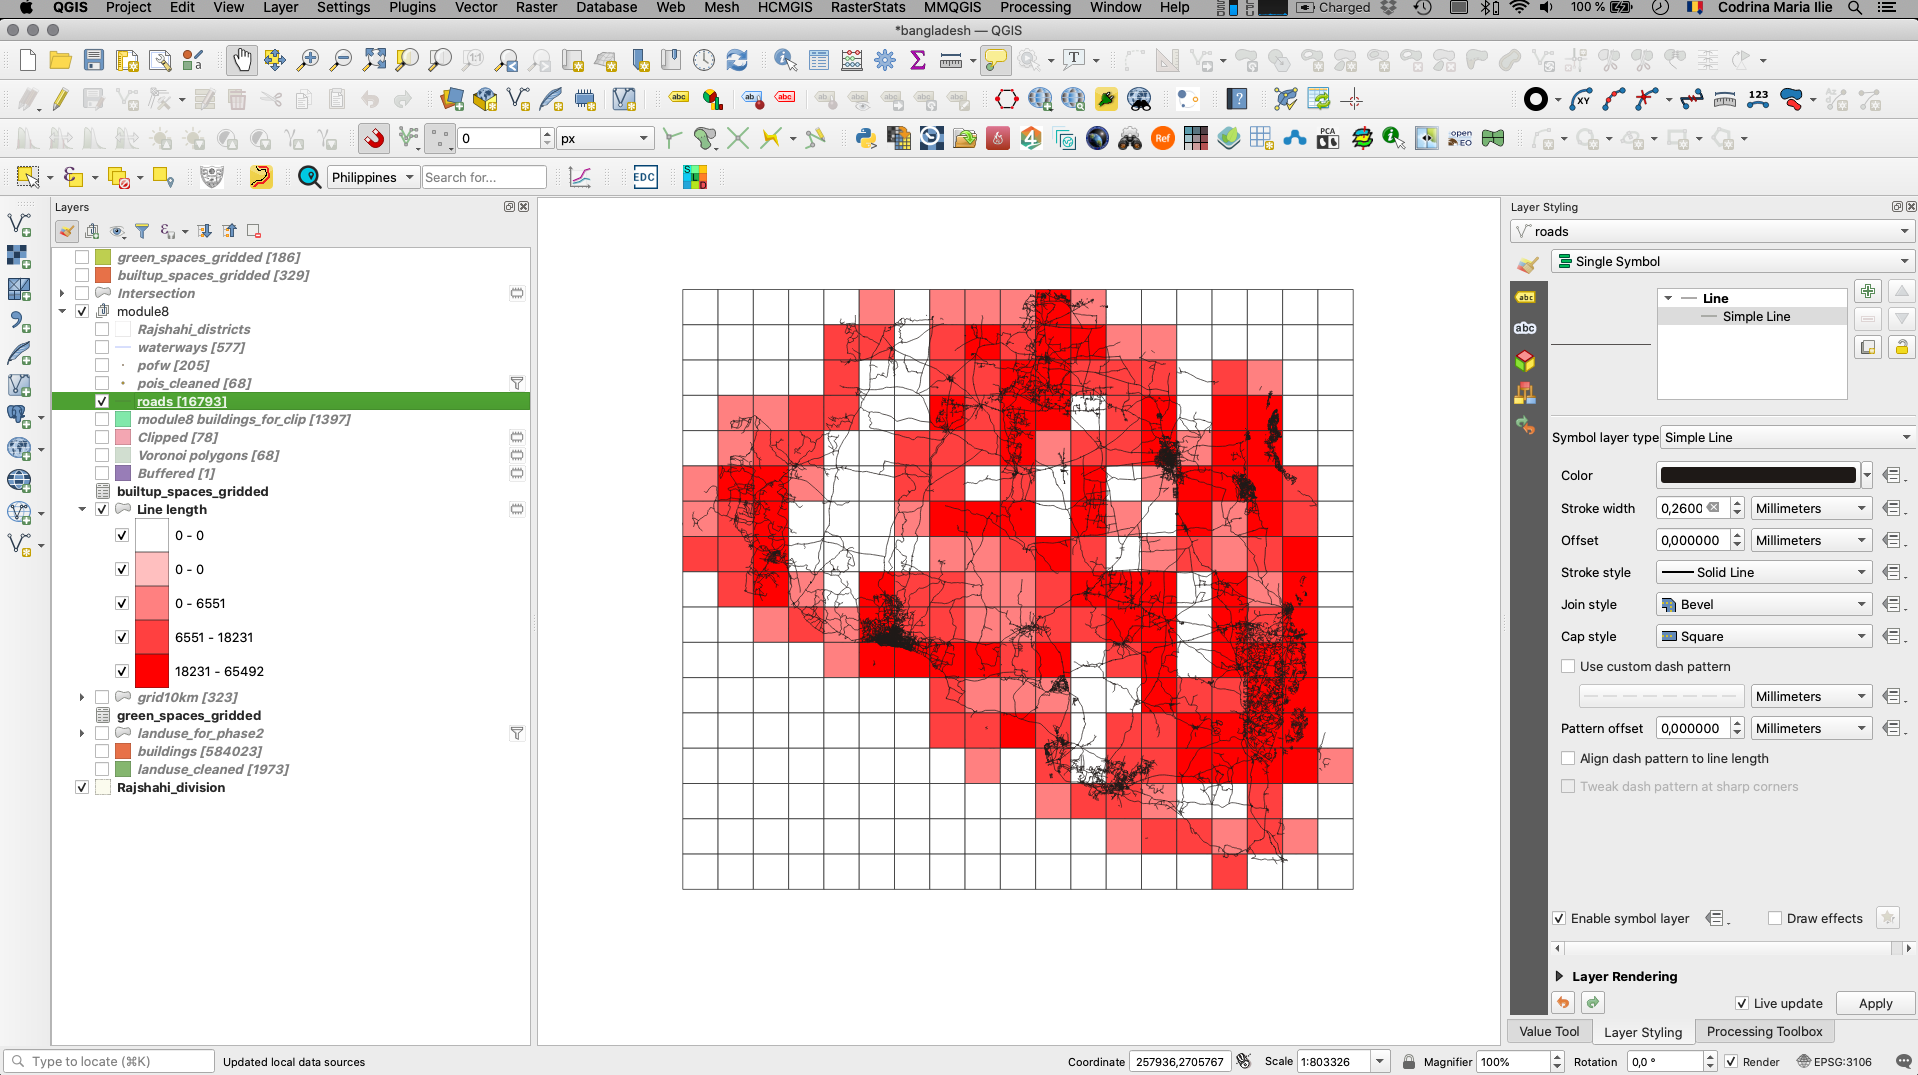Create a new project icon

(28, 61)
